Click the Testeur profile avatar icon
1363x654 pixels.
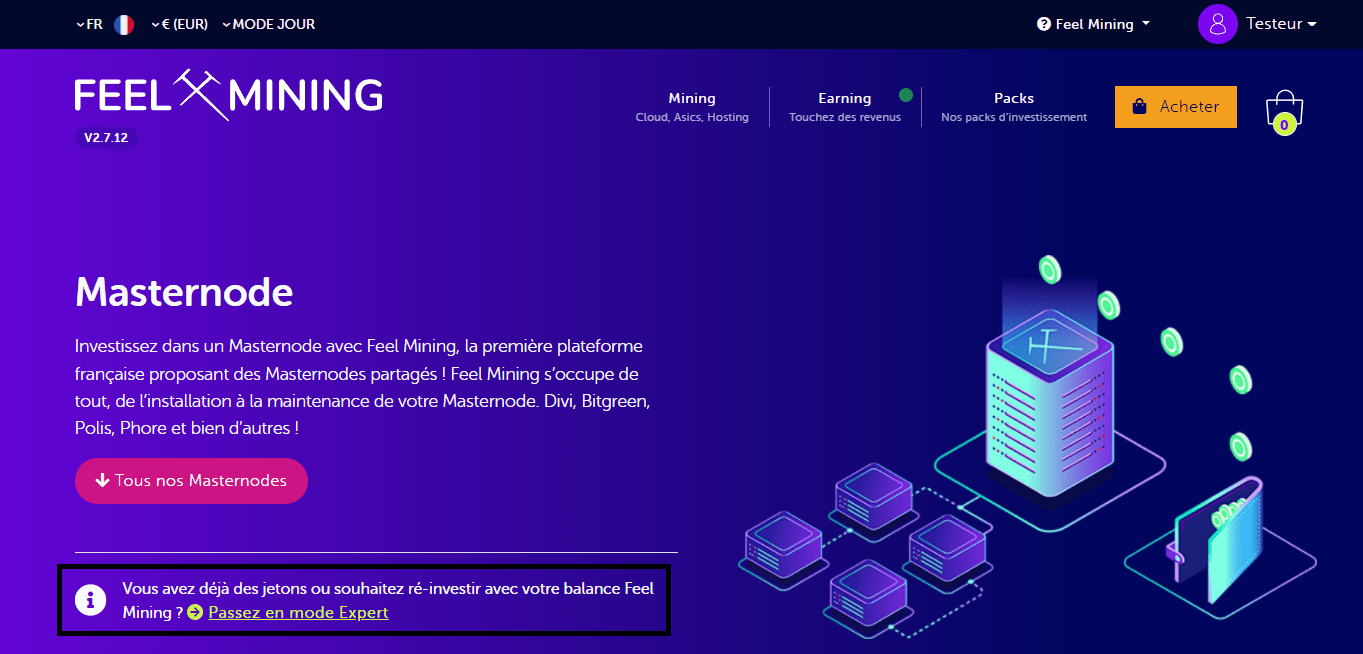click(1217, 23)
